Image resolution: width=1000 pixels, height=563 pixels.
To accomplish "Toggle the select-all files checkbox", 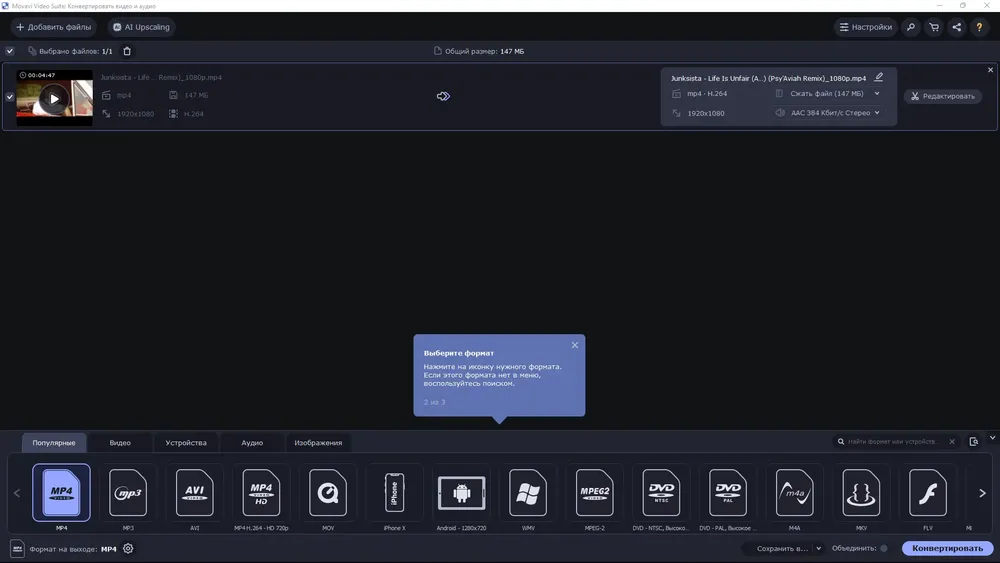I will tap(10, 51).
